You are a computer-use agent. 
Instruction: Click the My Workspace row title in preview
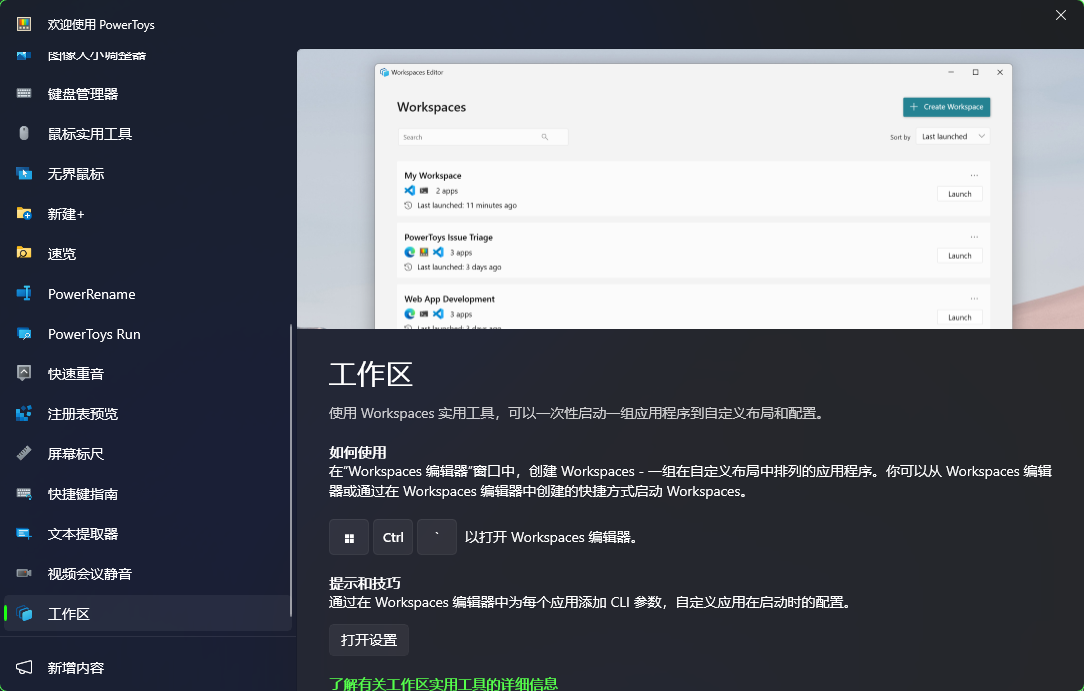pos(433,176)
